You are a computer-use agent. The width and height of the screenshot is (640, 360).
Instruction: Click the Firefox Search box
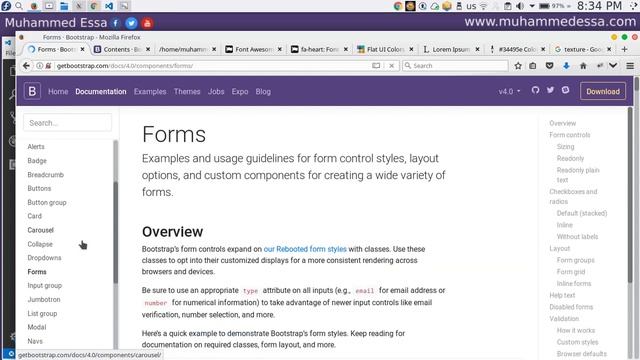[455, 66]
